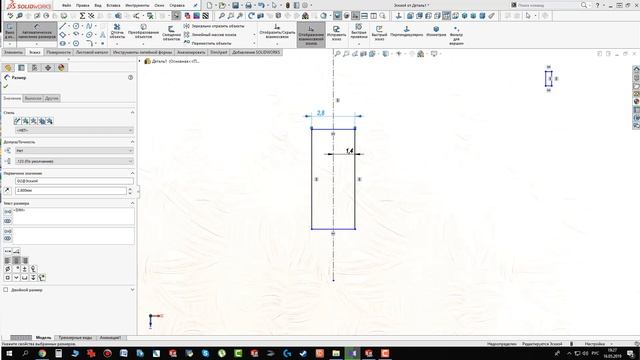Click the Sigma equations icon in toolbar
This screenshot has width=640, height=360.
click(82, 16)
